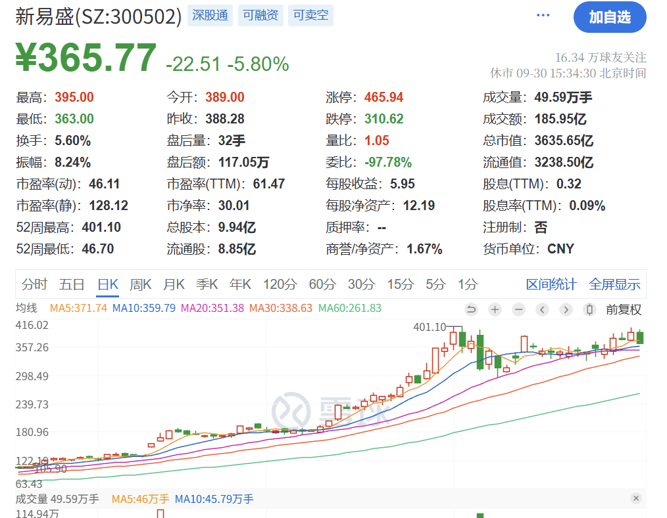Open the 区间统计 link
Screen dimensions: 667x518
pyautogui.click(x=552, y=284)
